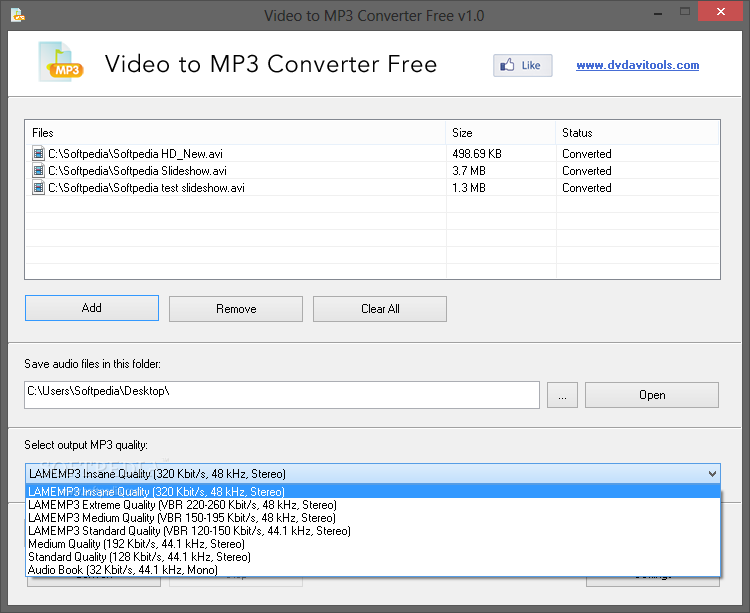
Task: Click the browse folder ellipsis button
Action: point(562,395)
